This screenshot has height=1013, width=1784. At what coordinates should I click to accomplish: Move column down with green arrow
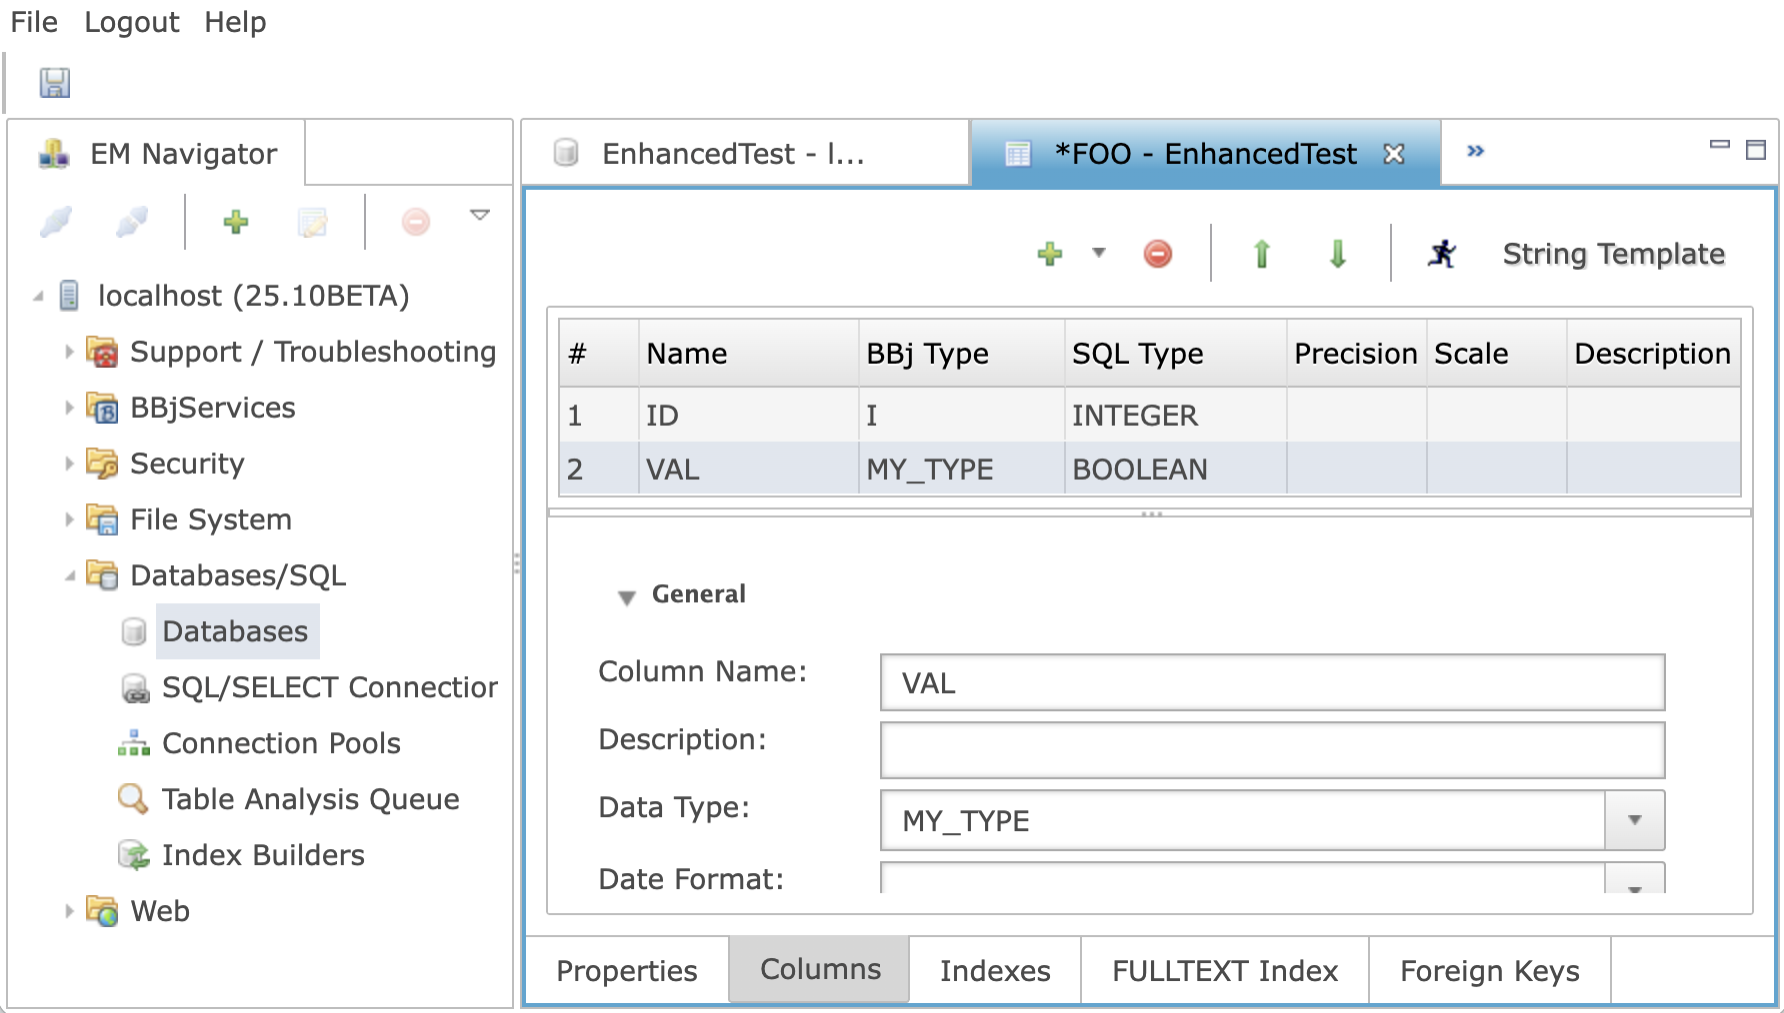(x=1337, y=254)
